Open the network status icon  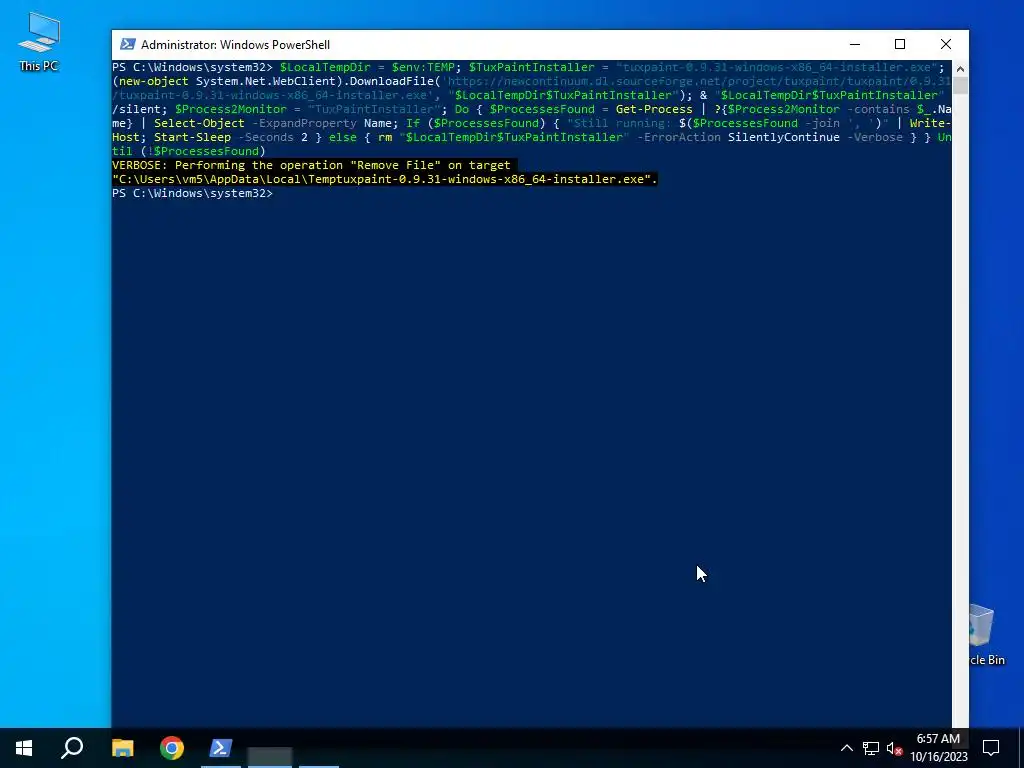[871, 748]
